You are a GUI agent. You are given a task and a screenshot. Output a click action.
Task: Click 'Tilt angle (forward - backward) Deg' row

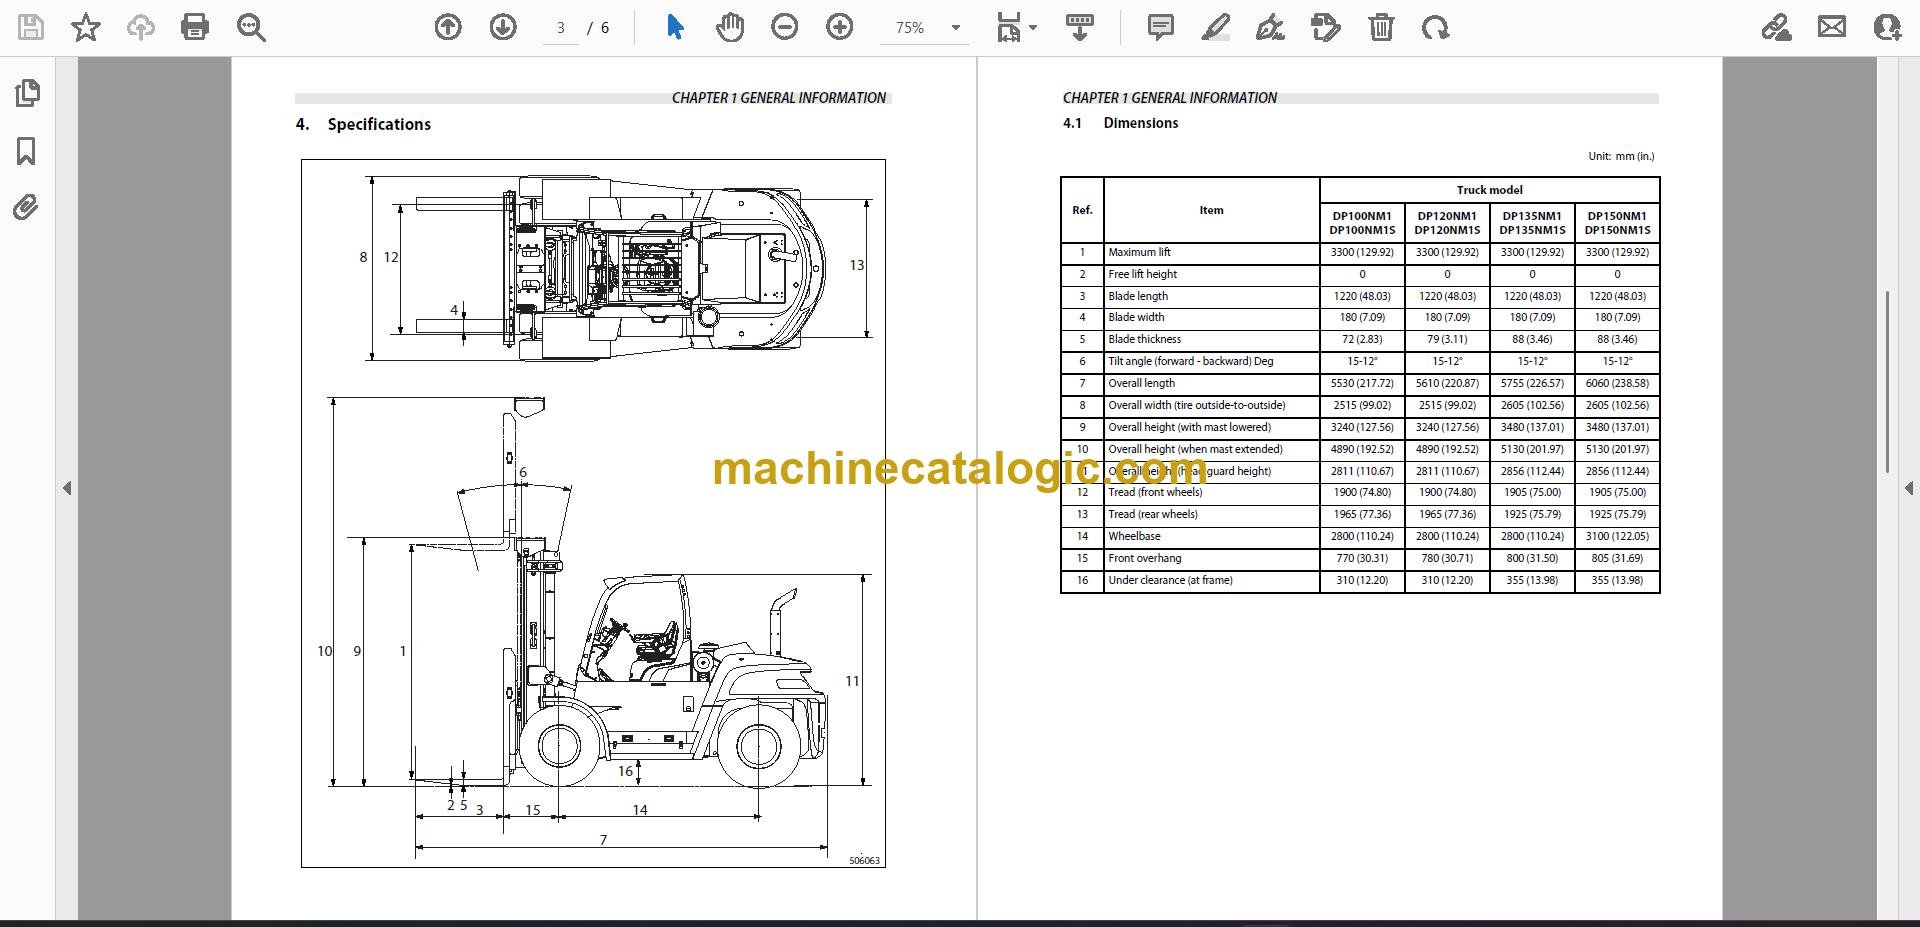(x=1190, y=361)
